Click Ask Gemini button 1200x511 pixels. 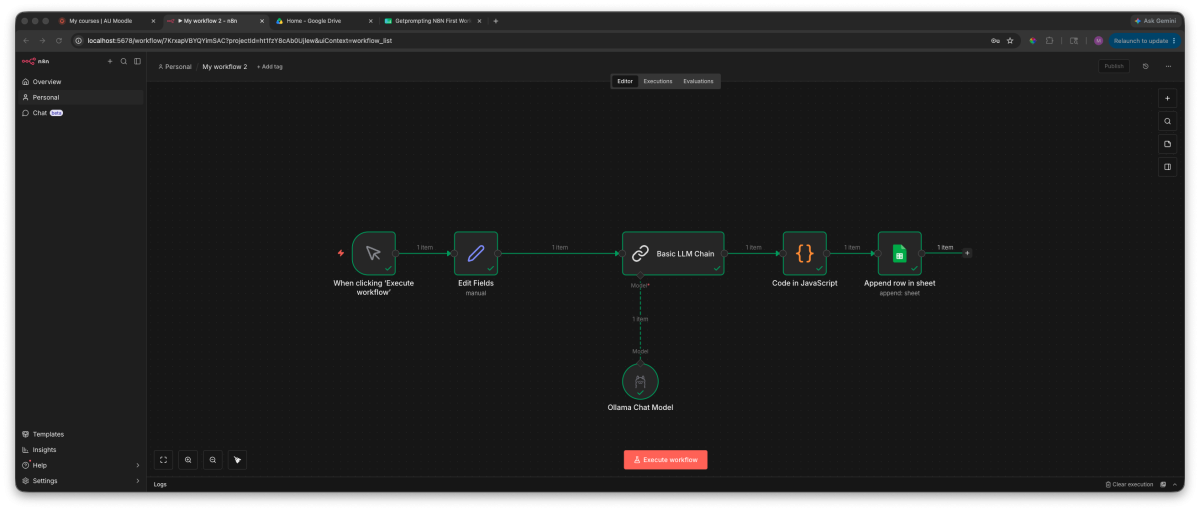(1157, 20)
